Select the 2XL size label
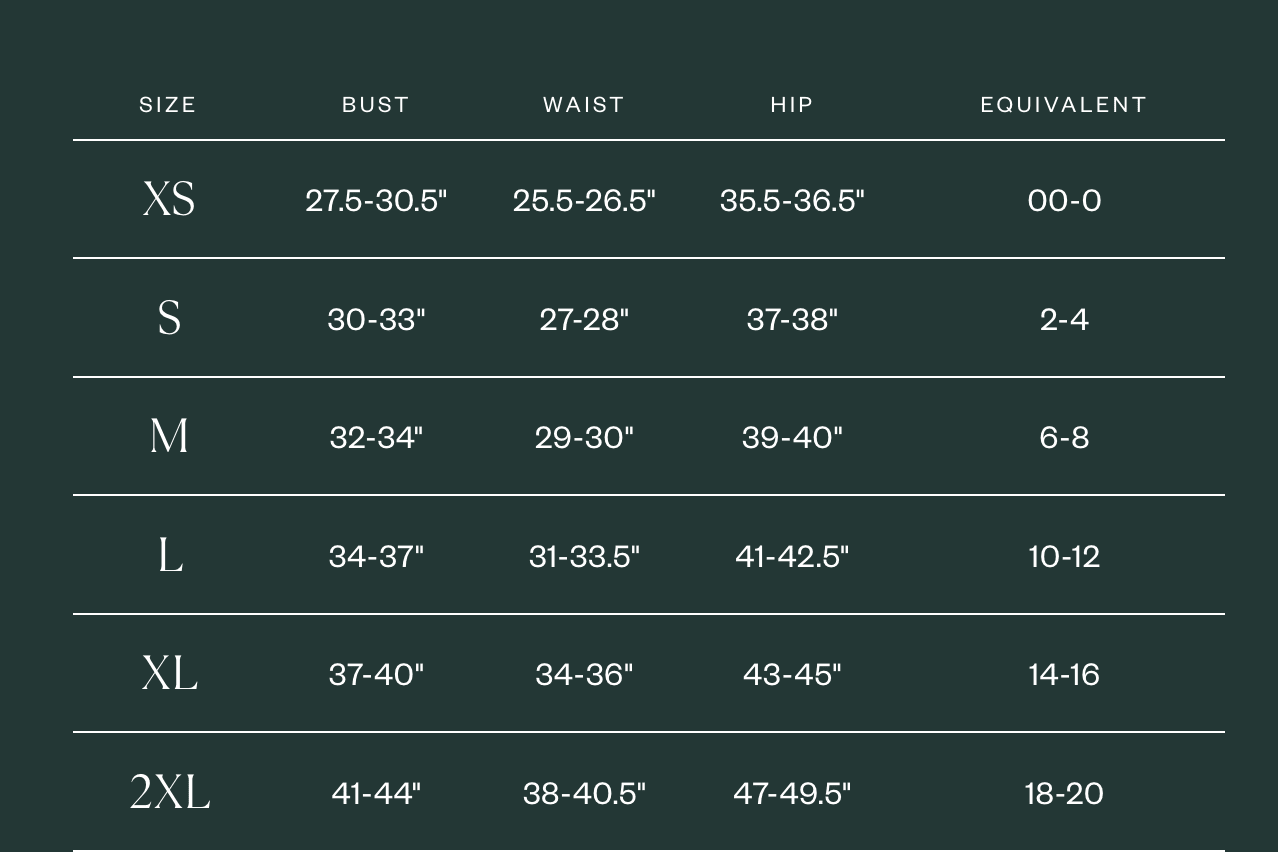 [170, 792]
